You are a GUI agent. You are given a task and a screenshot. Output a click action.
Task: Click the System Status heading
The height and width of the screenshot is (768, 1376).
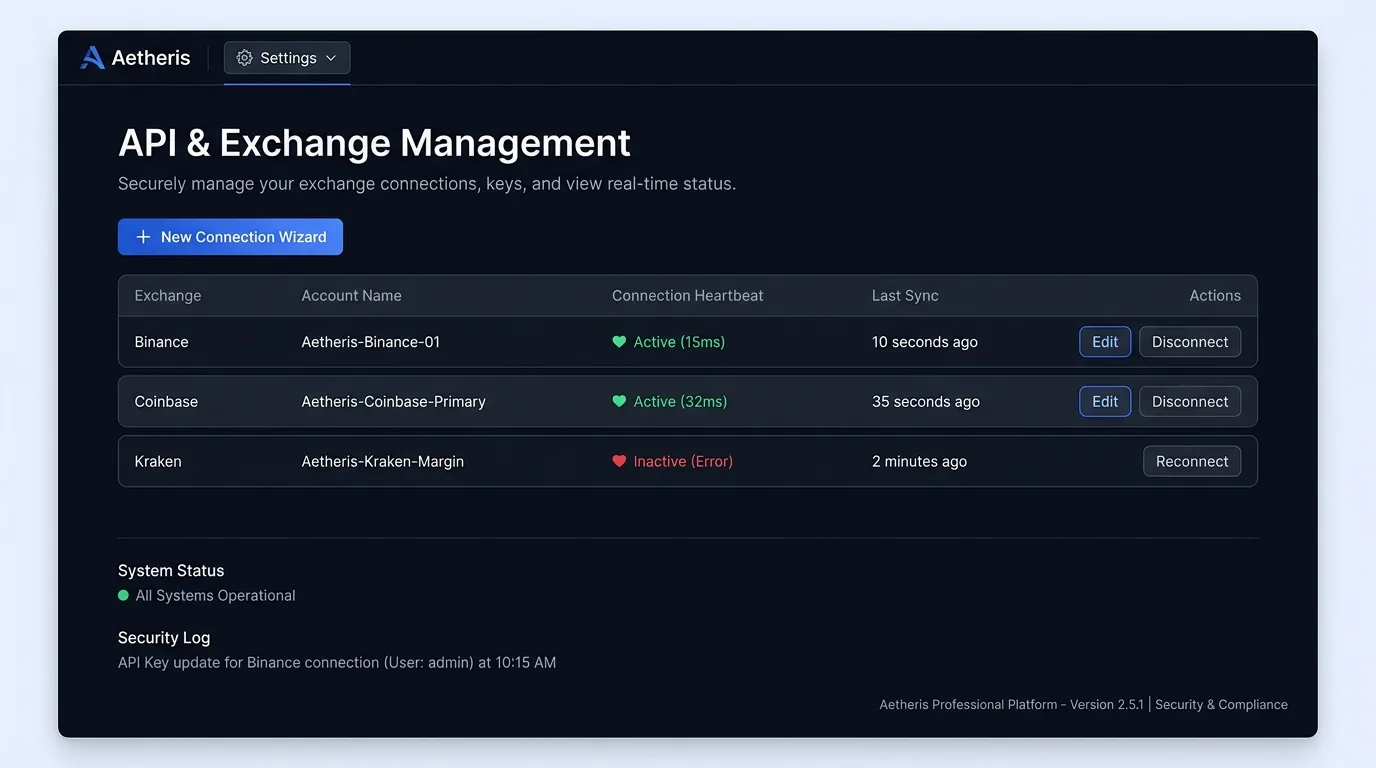pos(171,571)
